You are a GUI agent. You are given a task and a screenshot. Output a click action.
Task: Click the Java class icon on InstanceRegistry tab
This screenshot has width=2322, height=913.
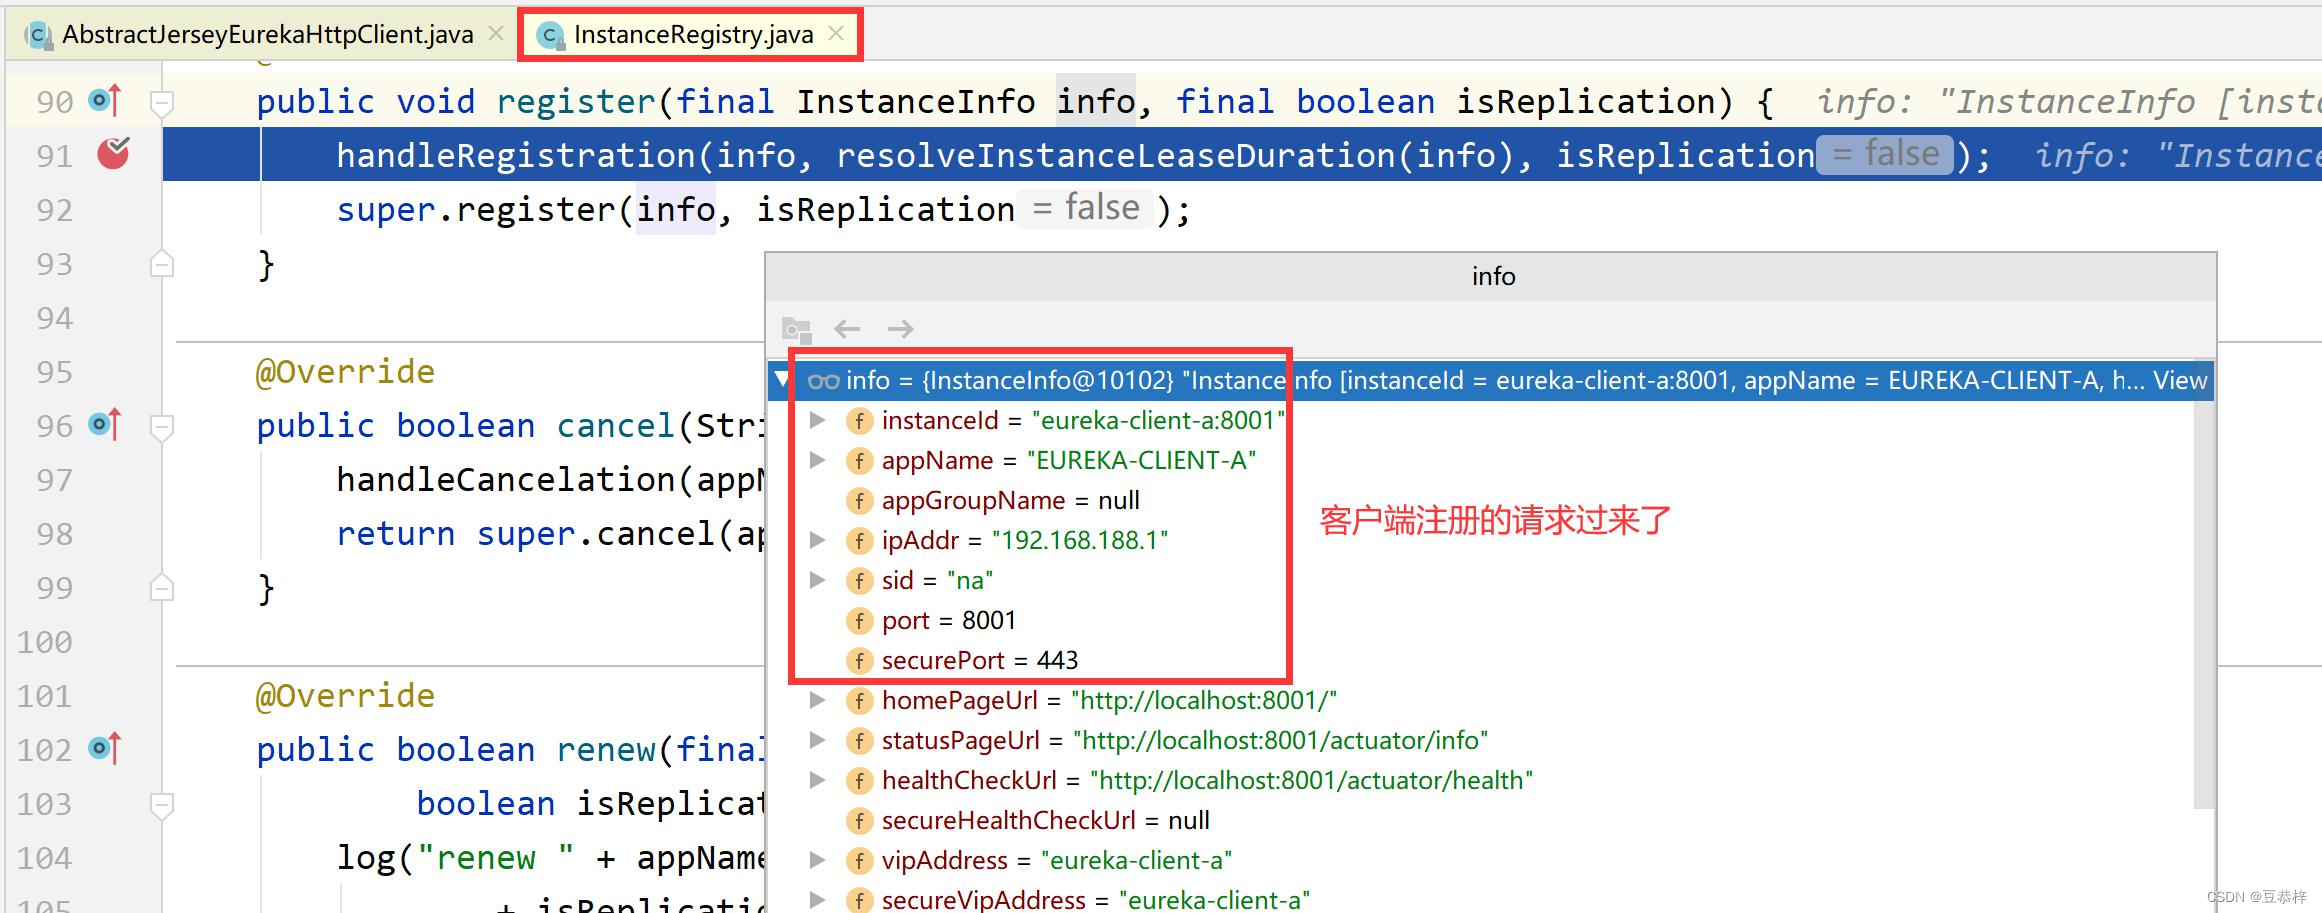point(549,36)
